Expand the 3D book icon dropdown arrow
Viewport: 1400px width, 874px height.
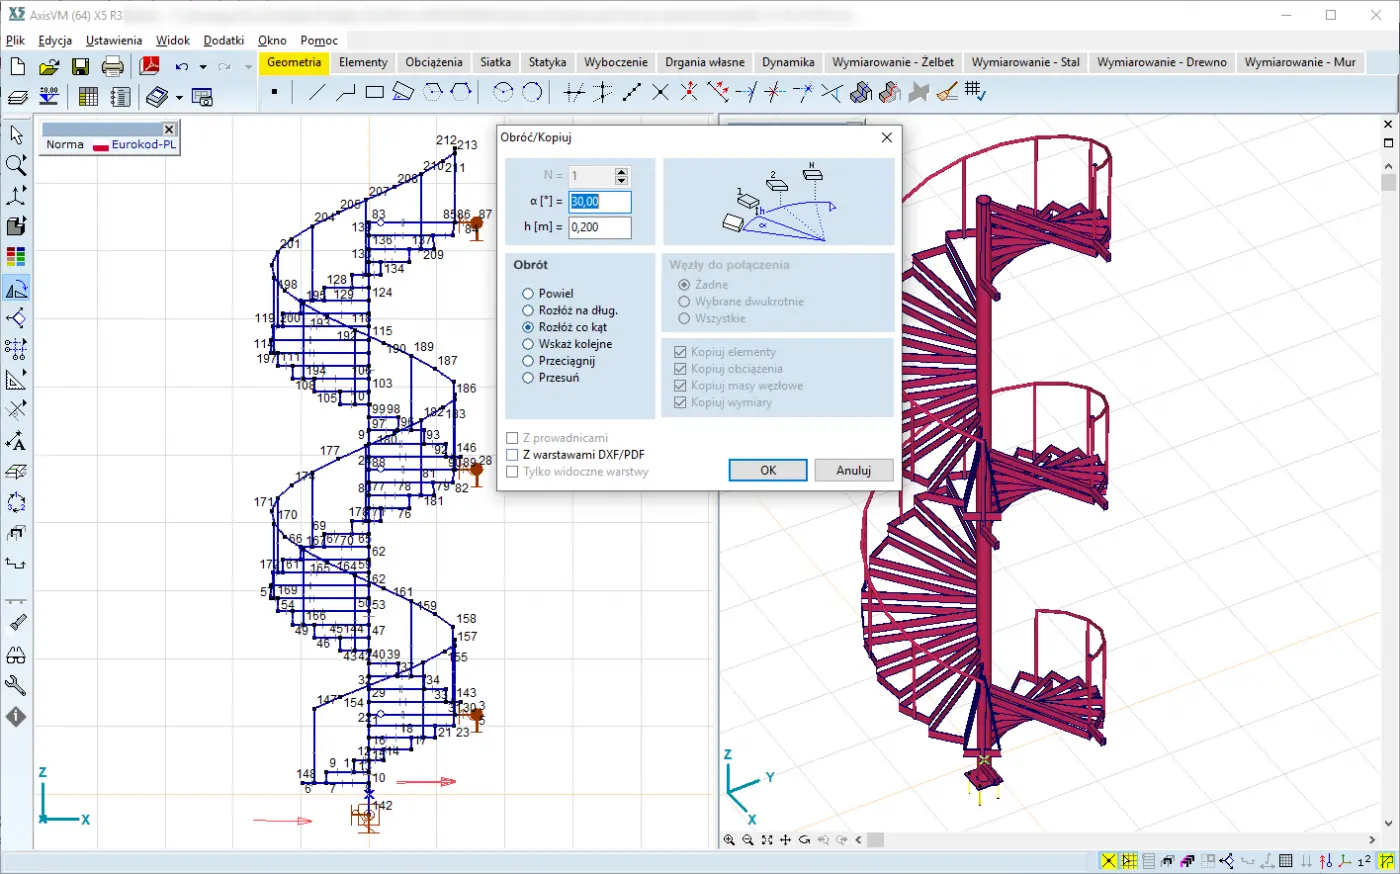point(179,98)
